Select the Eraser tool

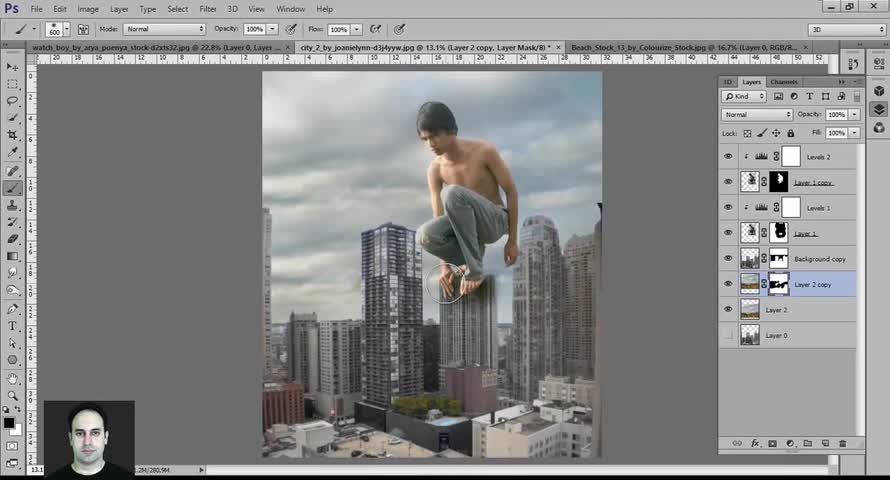[12, 239]
